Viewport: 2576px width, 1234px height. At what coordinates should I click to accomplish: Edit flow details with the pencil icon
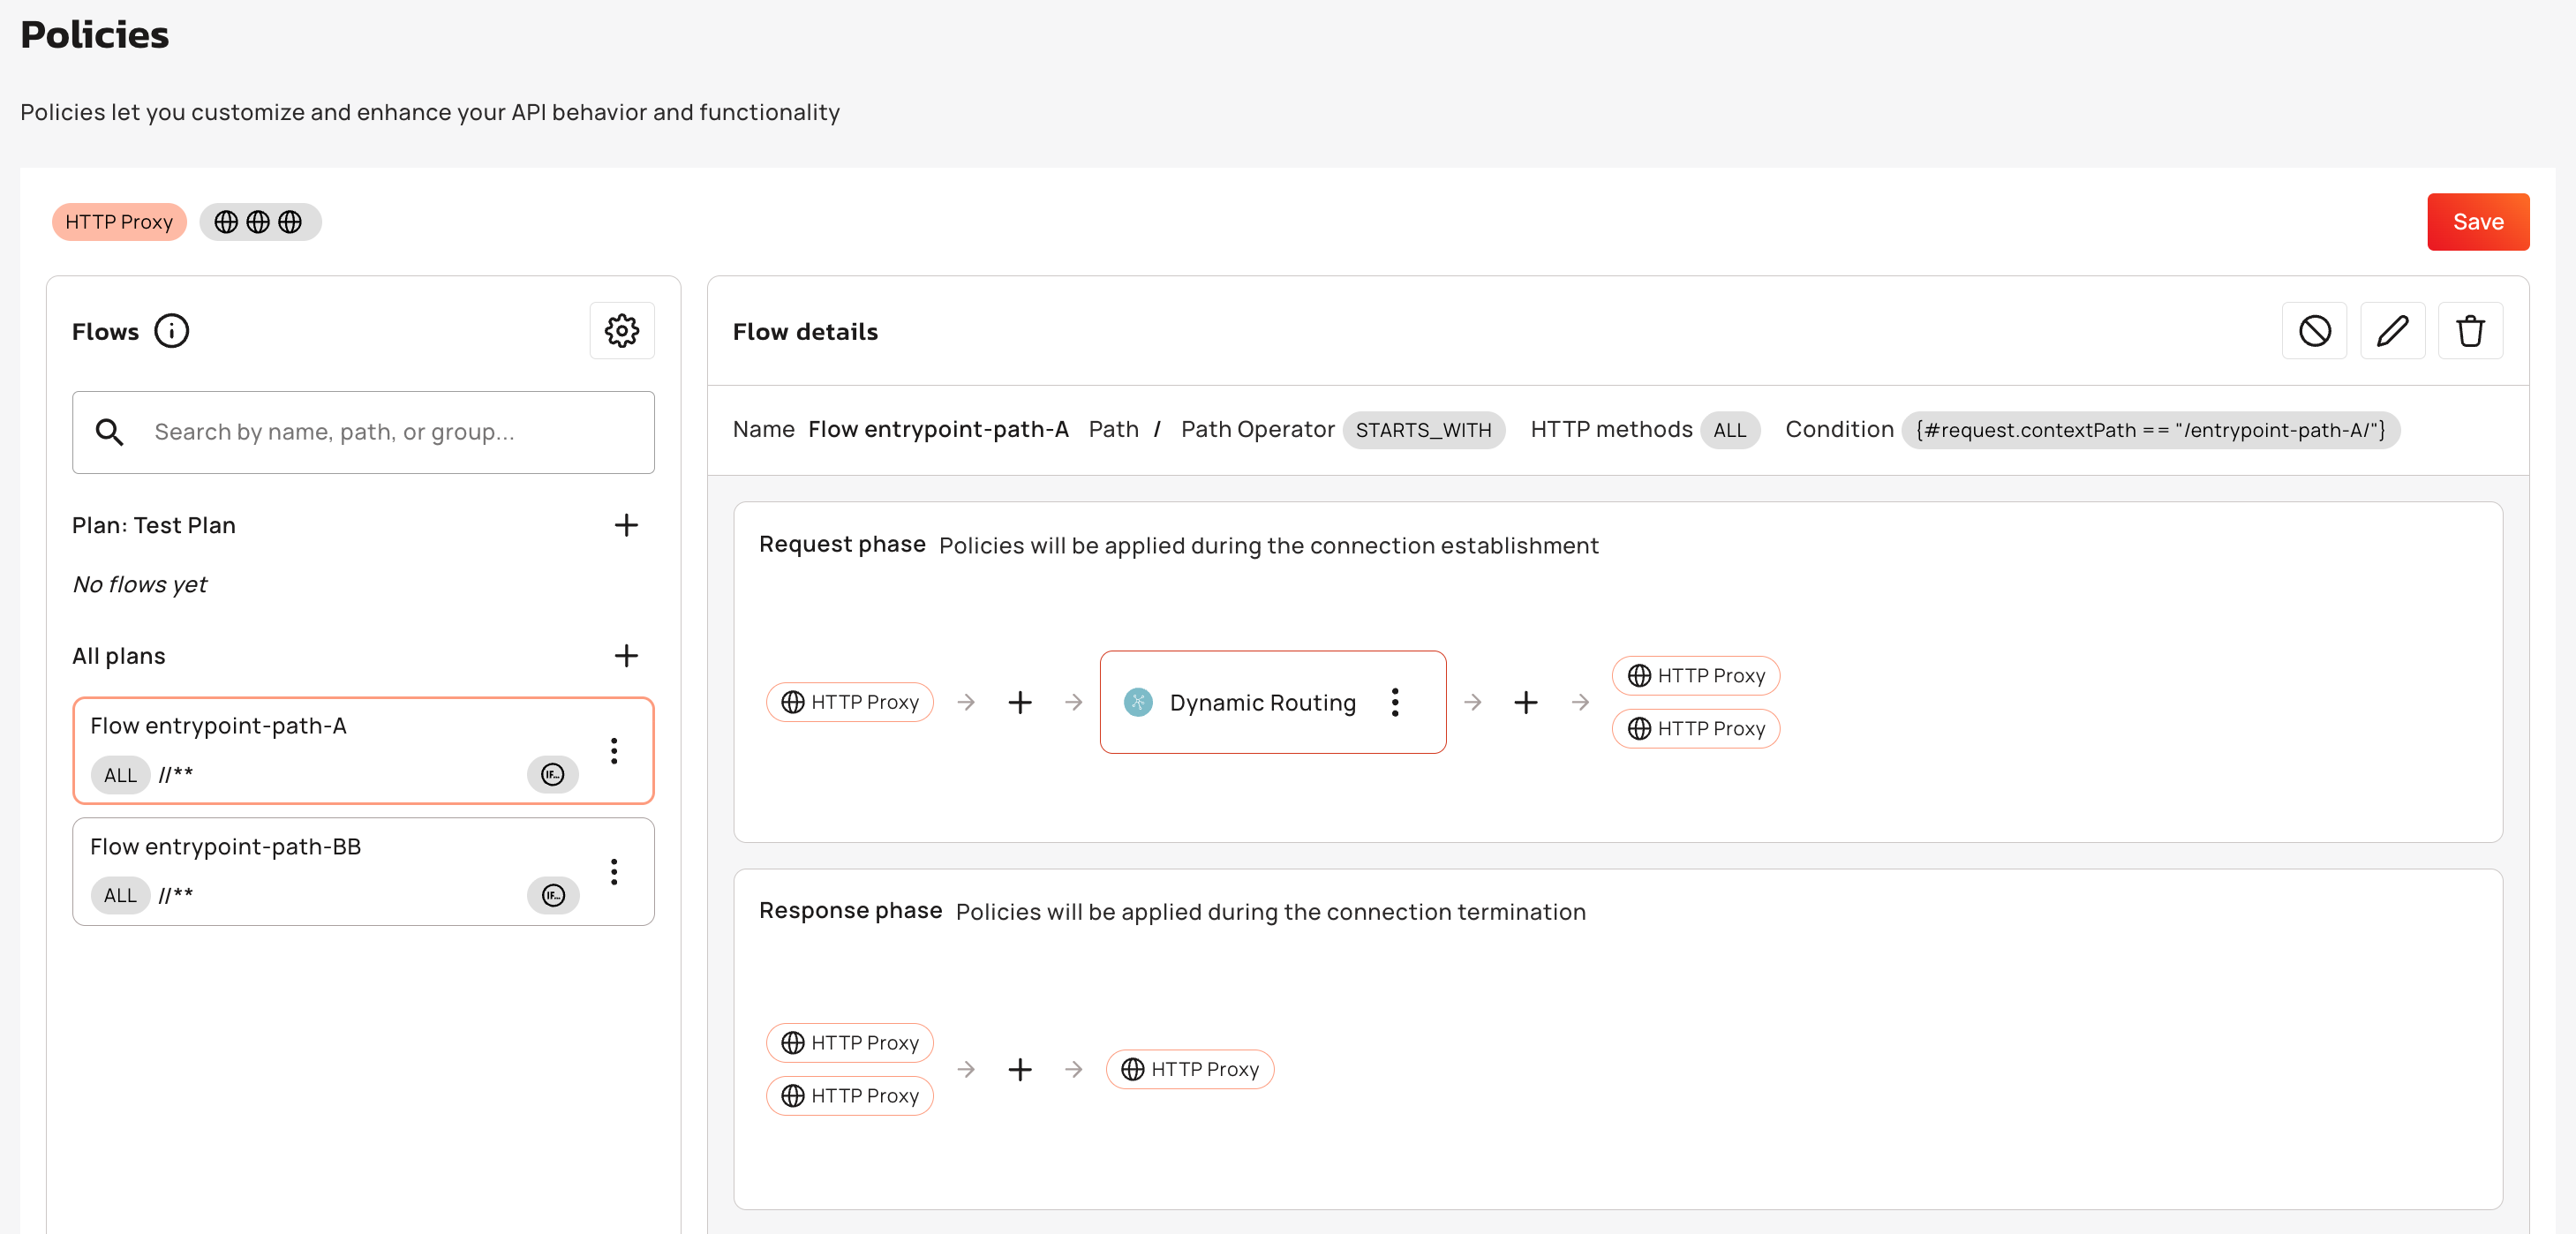2392,331
